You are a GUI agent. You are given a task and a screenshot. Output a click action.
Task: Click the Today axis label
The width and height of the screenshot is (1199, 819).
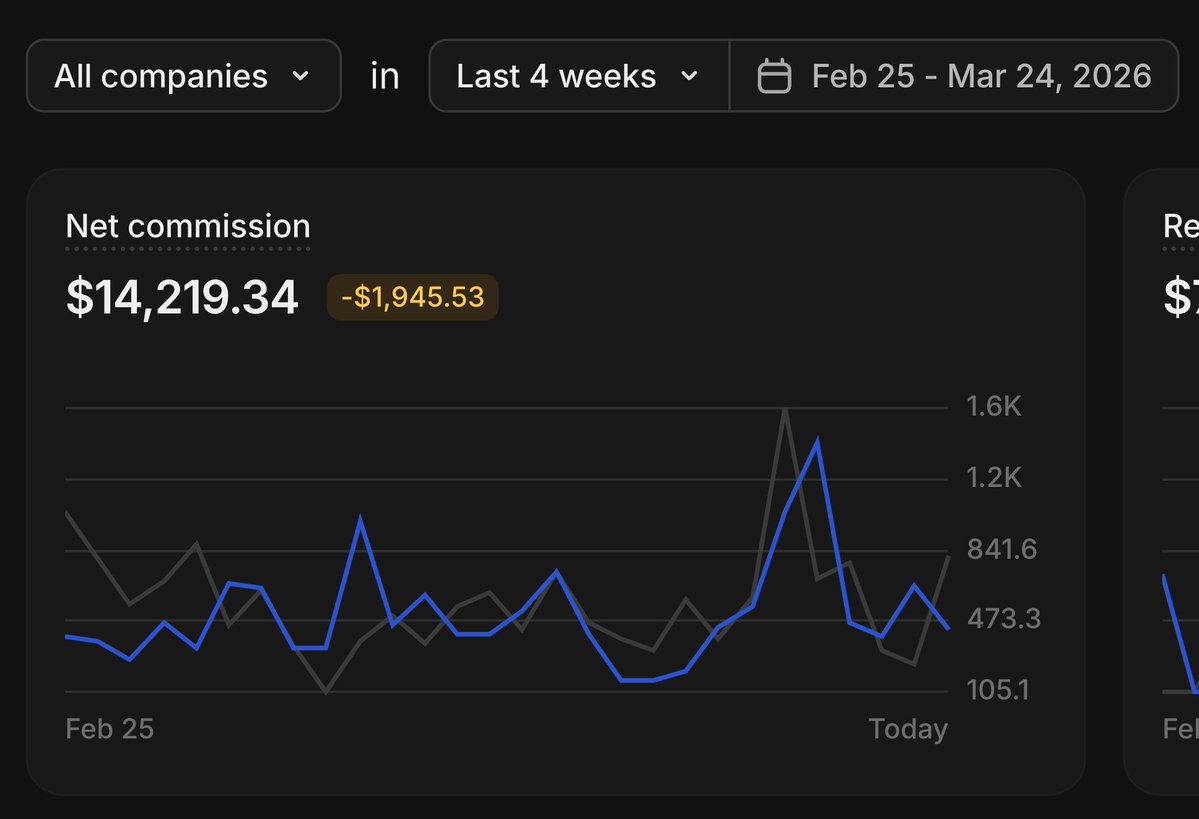(x=908, y=728)
